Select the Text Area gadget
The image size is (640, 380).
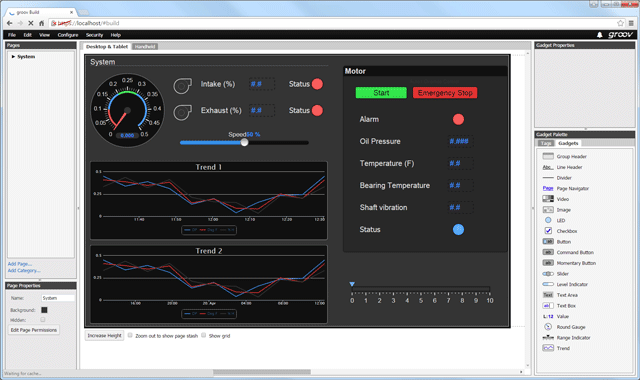coord(560,295)
